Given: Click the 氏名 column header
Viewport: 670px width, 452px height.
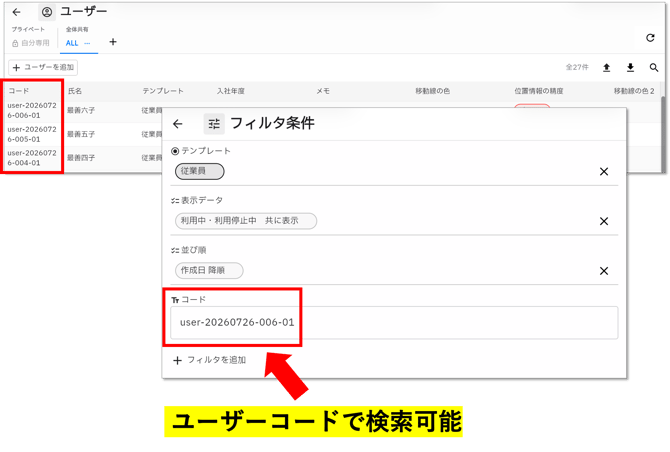Looking at the screenshot, I should pos(75,91).
